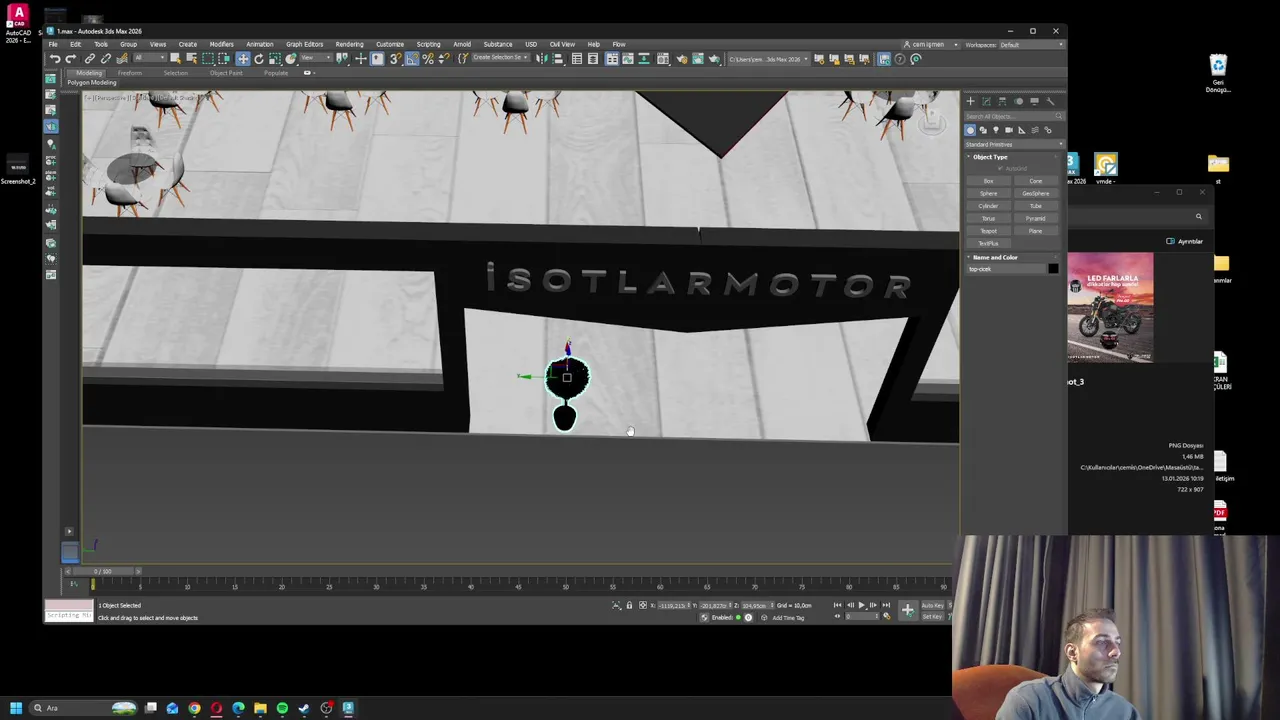Toggle Window/Crossing selection mode
The width and height of the screenshot is (1280, 720).
click(x=224, y=58)
